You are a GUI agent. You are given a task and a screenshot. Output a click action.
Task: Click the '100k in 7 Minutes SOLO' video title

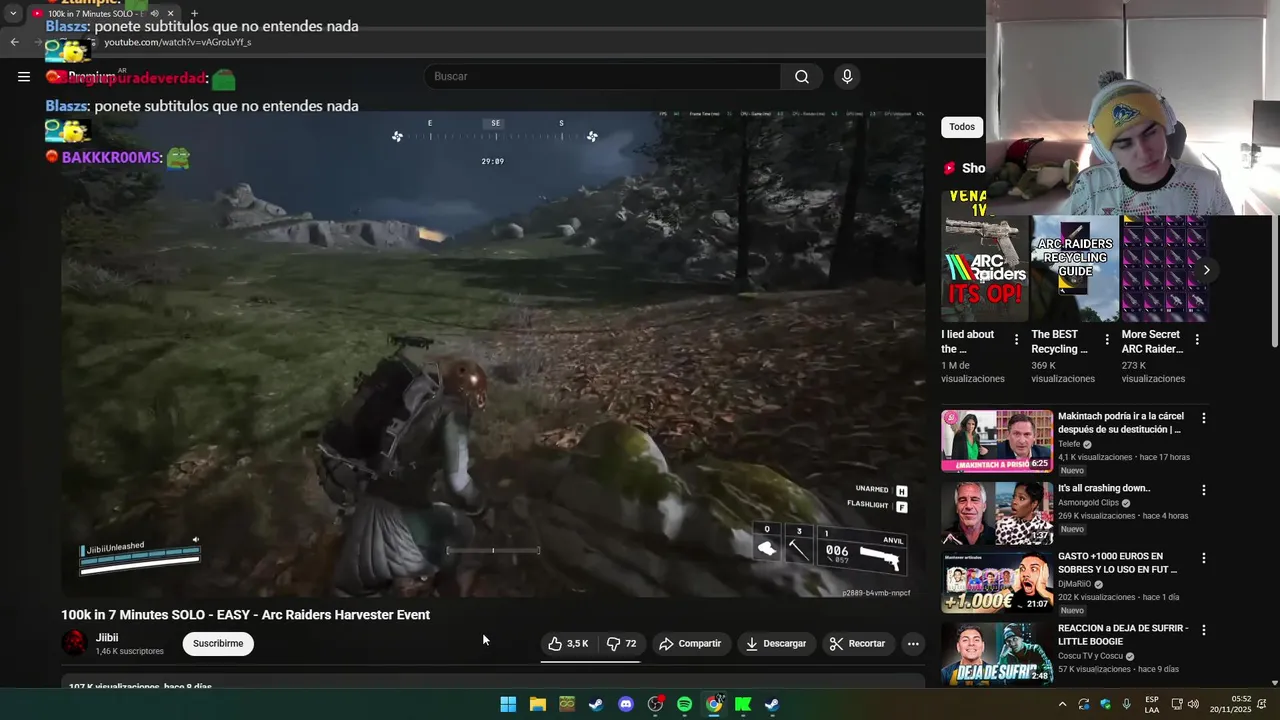click(x=245, y=615)
